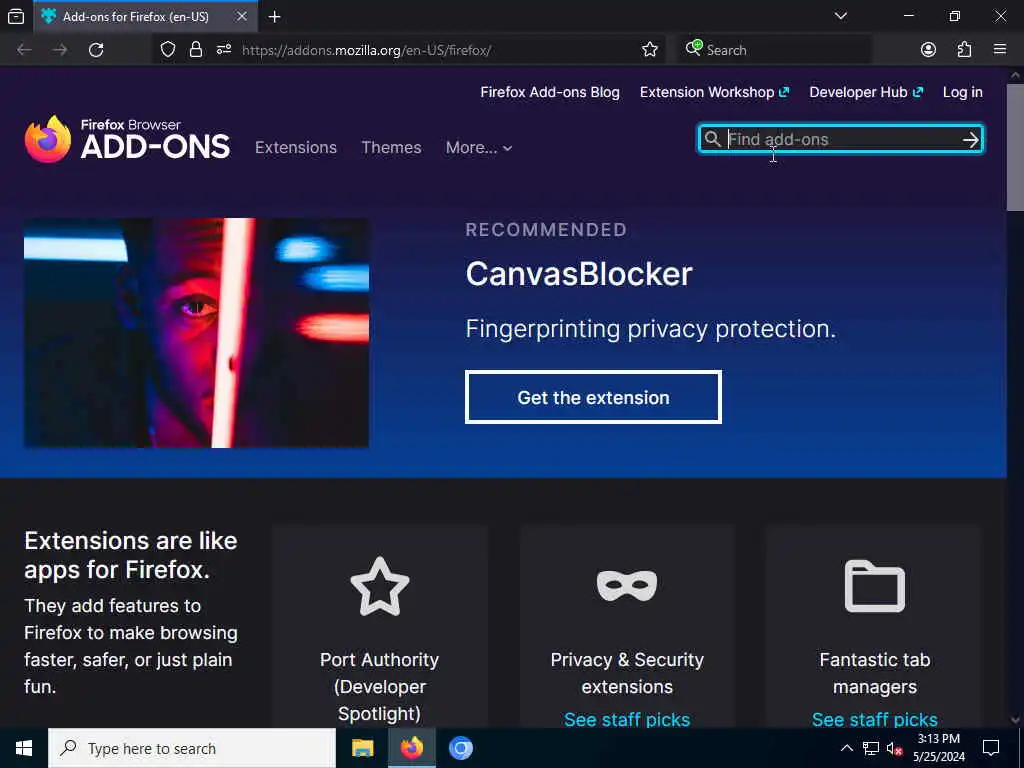
Task: Click the tracking protection shield icon
Action: click(168, 50)
